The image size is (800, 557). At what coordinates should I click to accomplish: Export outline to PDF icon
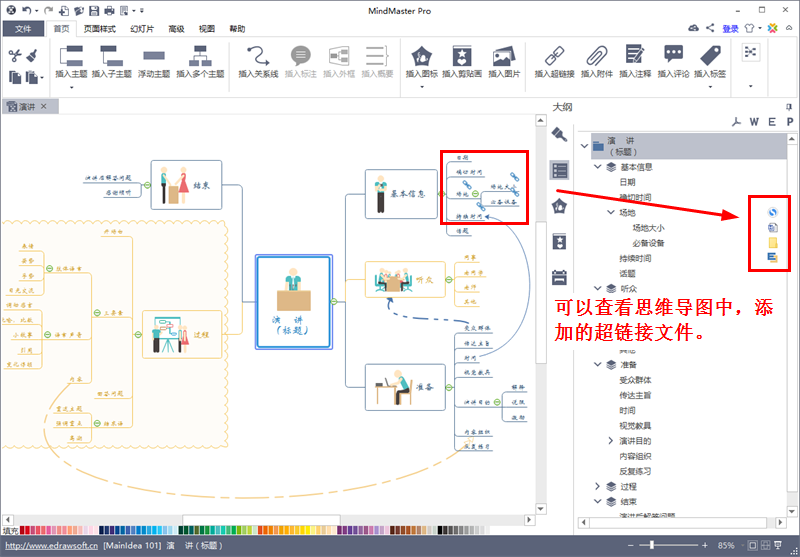tap(736, 121)
